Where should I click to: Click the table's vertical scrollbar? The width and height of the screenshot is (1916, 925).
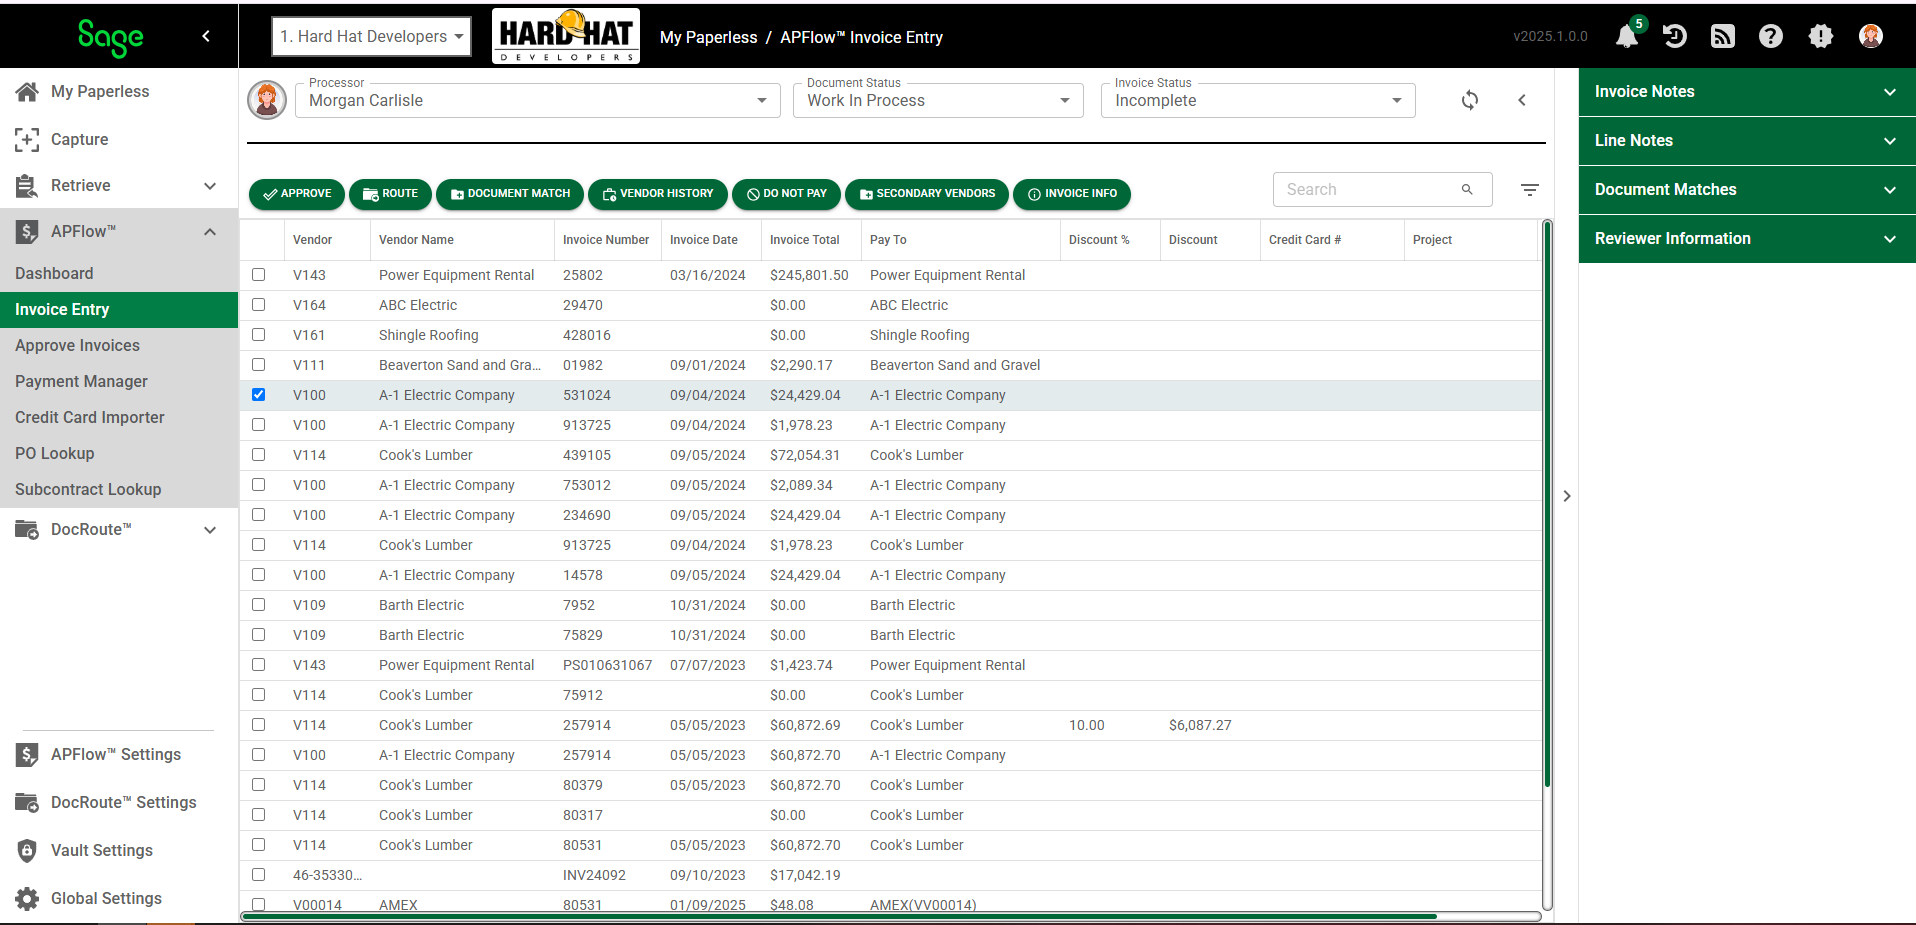point(1548,504)
